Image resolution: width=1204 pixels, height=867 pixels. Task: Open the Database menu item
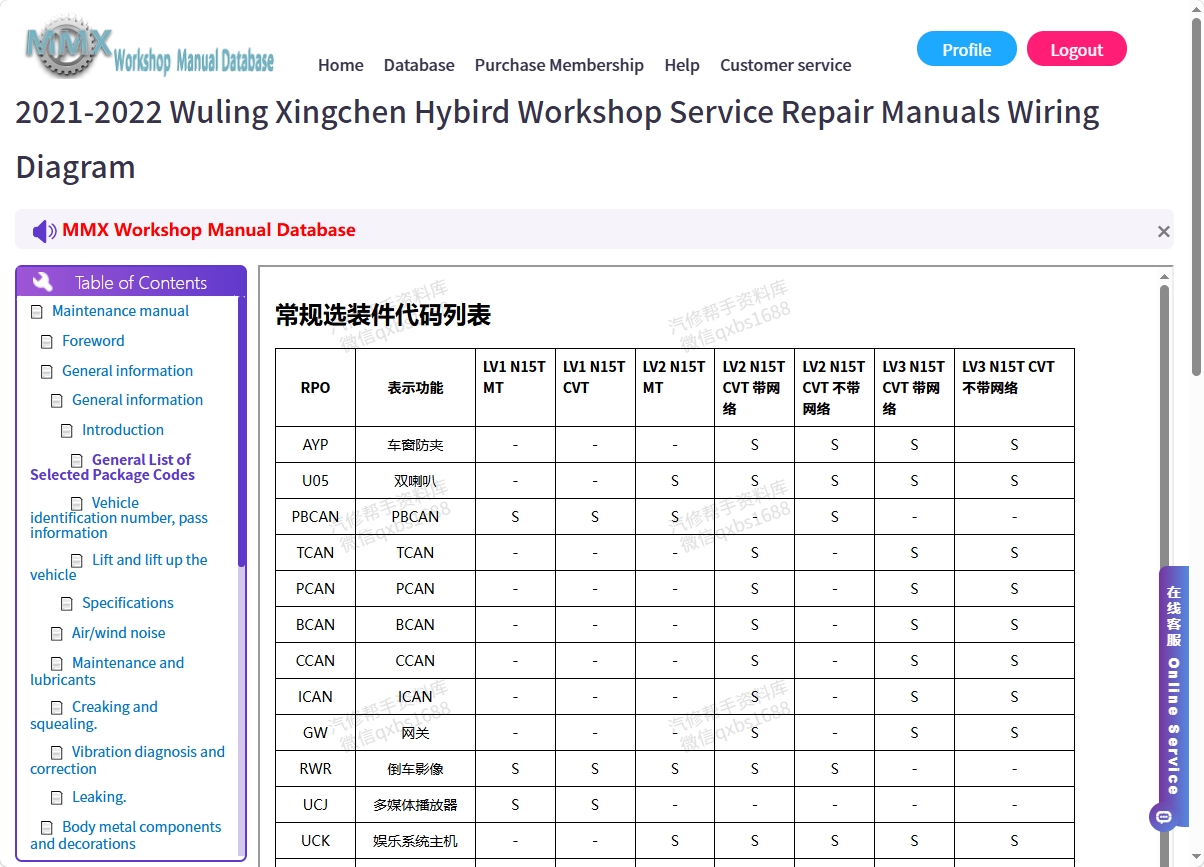pyautogui.click(x=419, y=65)
